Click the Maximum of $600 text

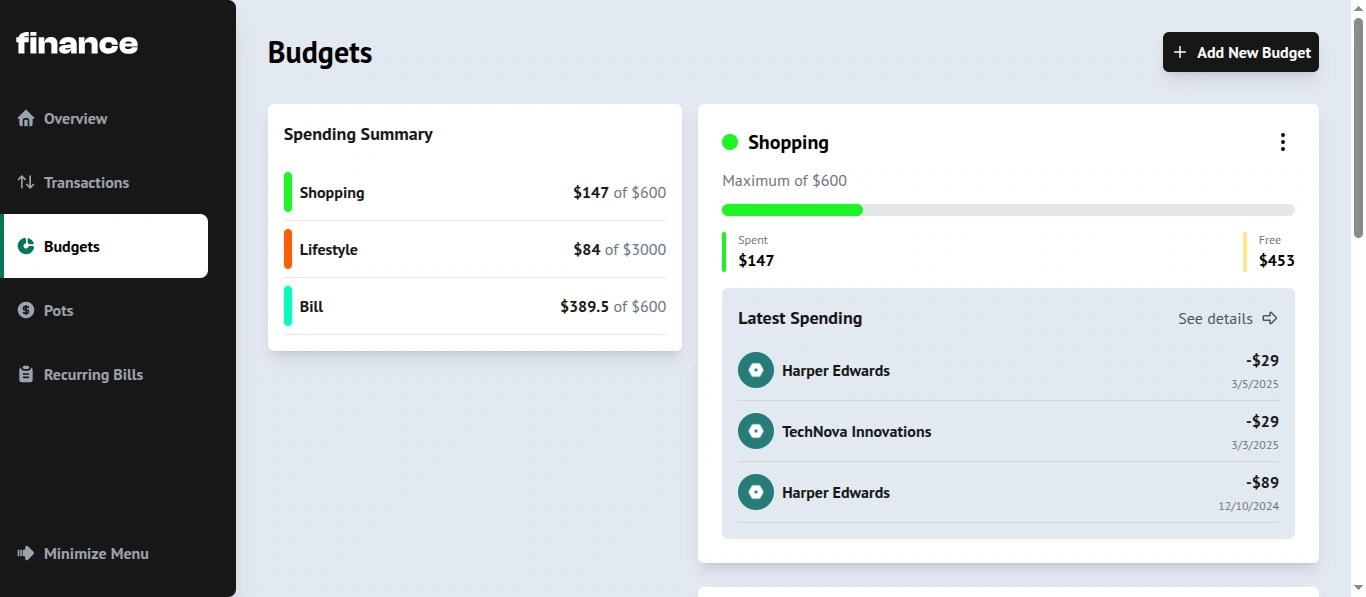click(785, 181)
